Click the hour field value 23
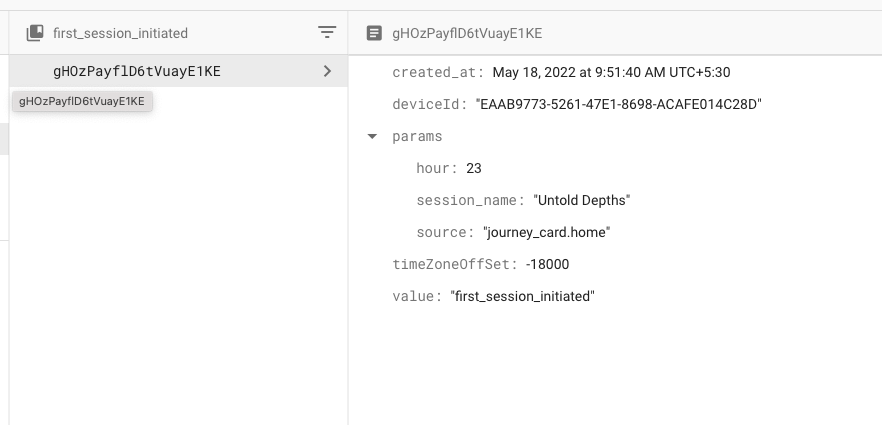882x425 pixels. pyautogui.click(x=474, y=168)
